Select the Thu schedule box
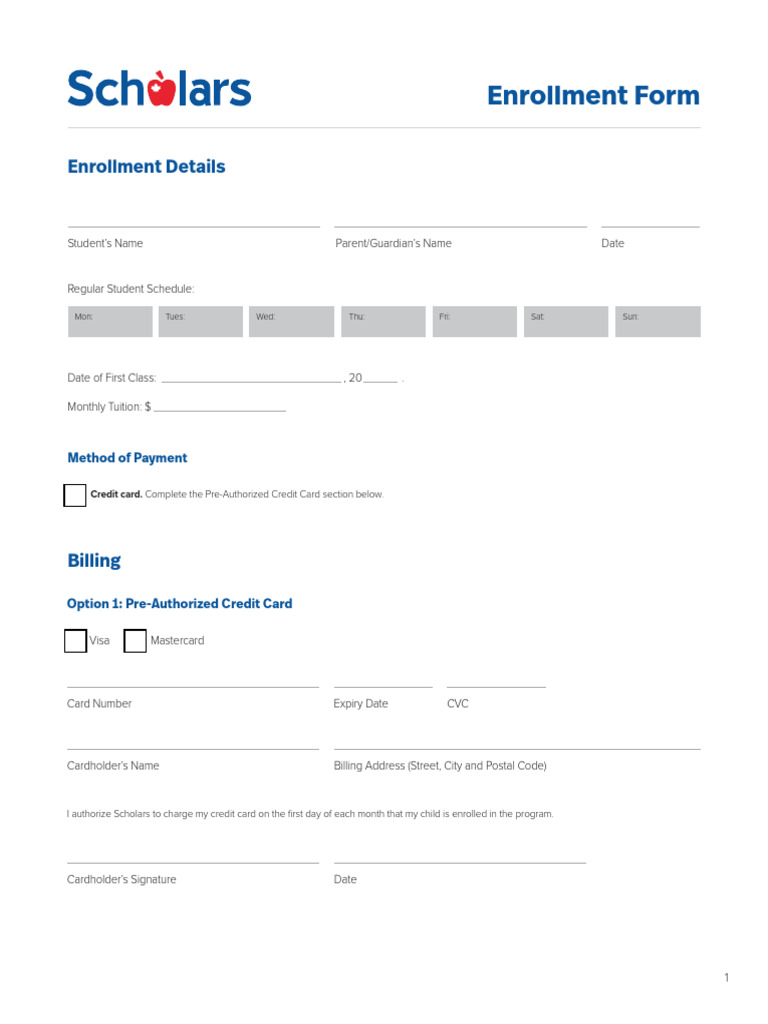 (383, 321)
